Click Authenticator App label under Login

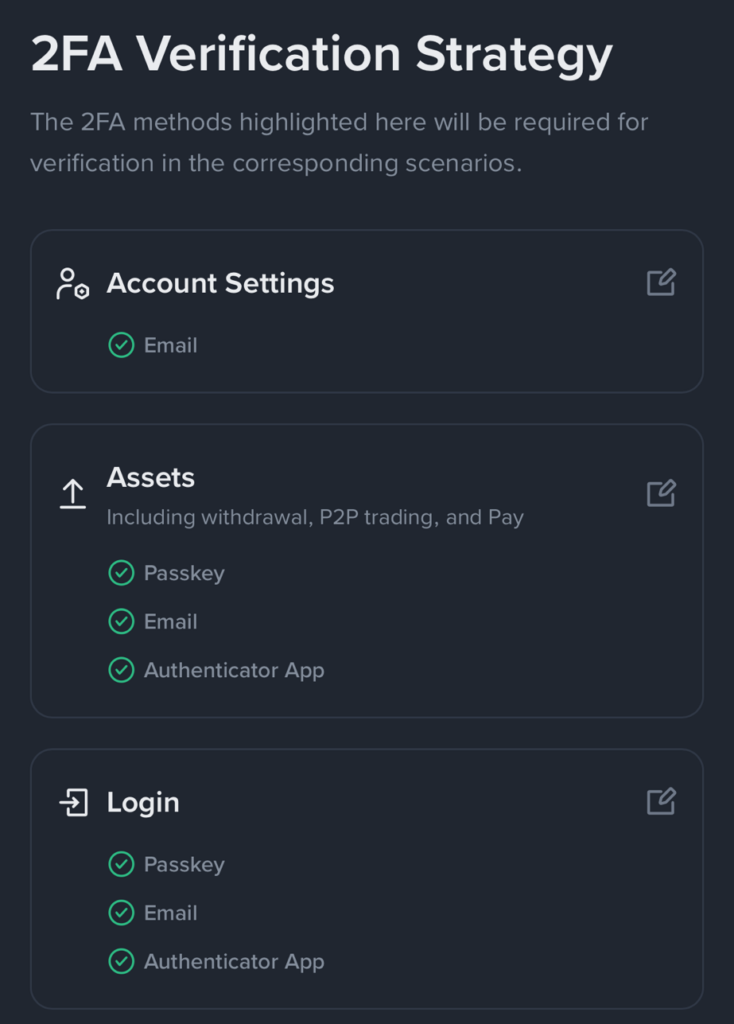tap(234, 962)
